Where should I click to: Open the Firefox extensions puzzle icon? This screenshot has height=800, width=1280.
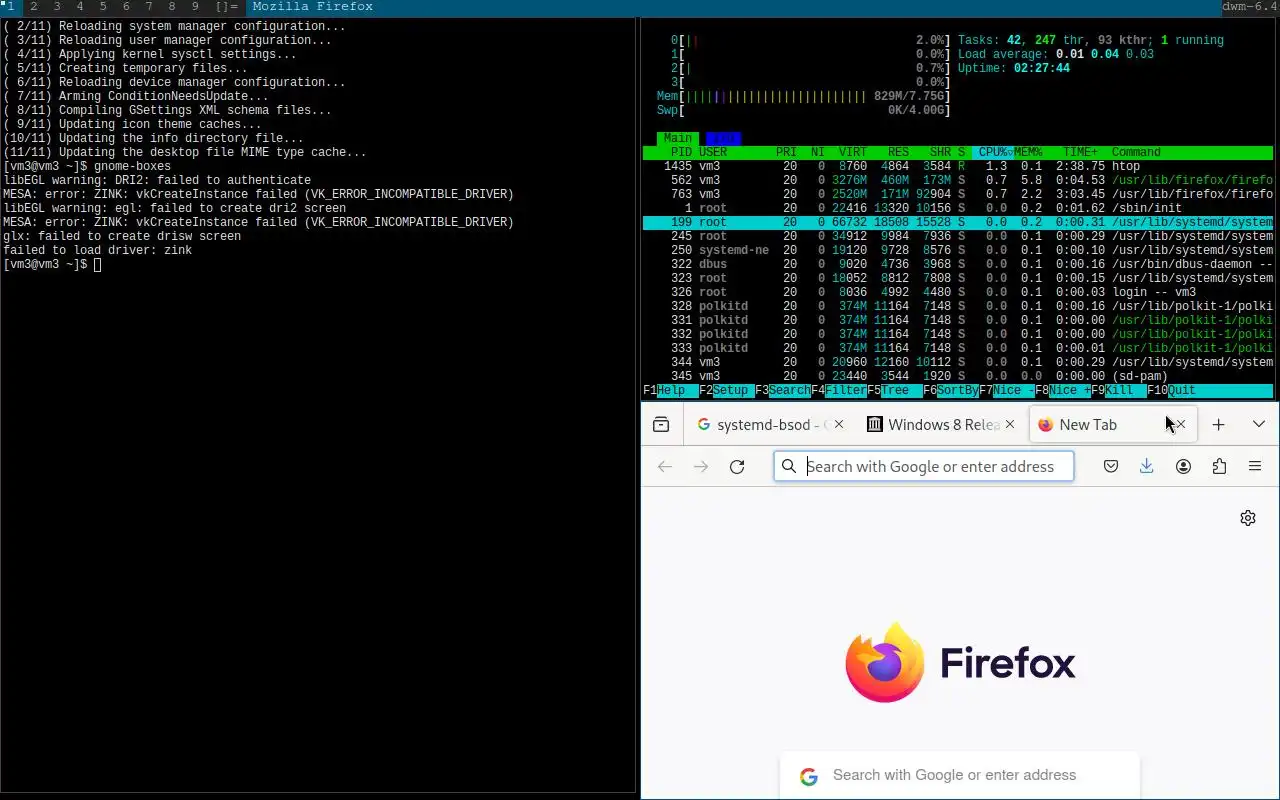(x=1219, y=466)
